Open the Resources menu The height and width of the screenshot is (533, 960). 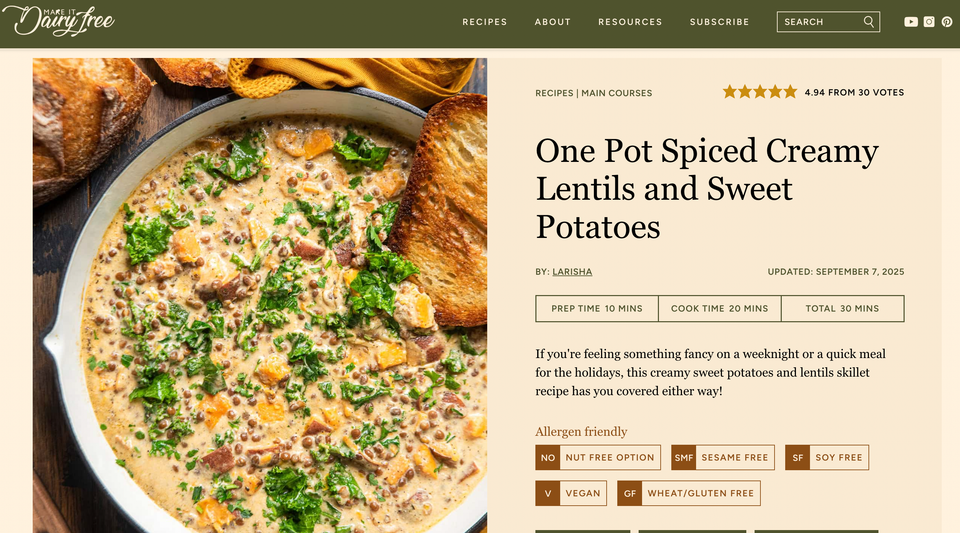click(630, 22)
